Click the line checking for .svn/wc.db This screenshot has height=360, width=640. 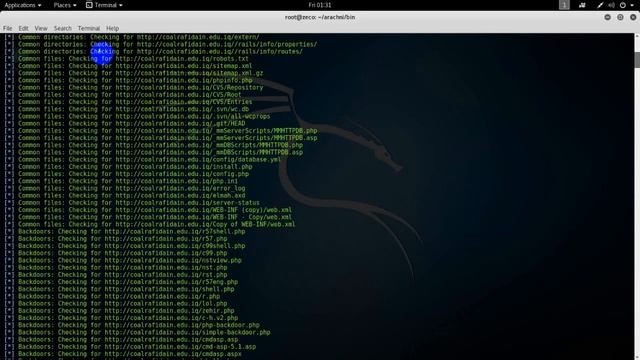127,109
